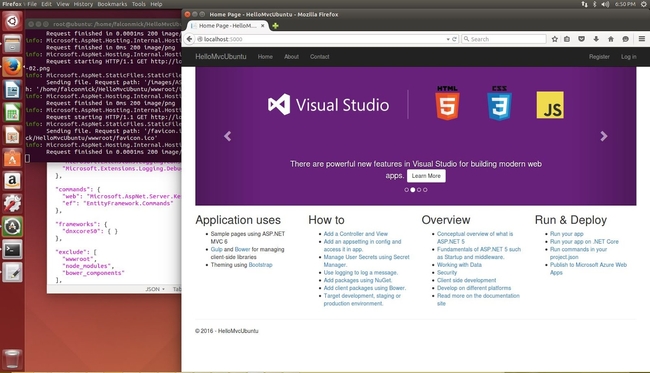Image resolution: width=650 pixels, height=373 pixels.
Task: Close the Home Page tab
Action: (262, 26)
